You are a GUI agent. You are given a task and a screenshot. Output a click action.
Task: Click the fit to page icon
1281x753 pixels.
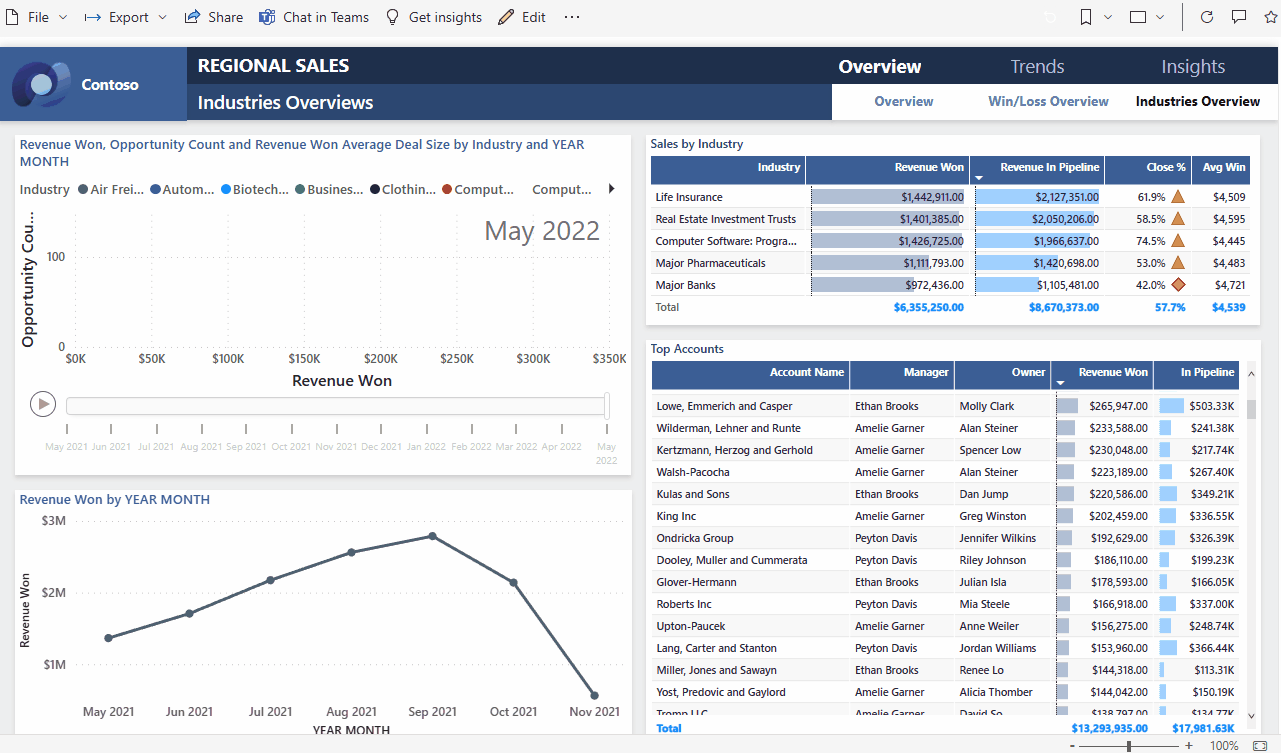(1260, 746)
